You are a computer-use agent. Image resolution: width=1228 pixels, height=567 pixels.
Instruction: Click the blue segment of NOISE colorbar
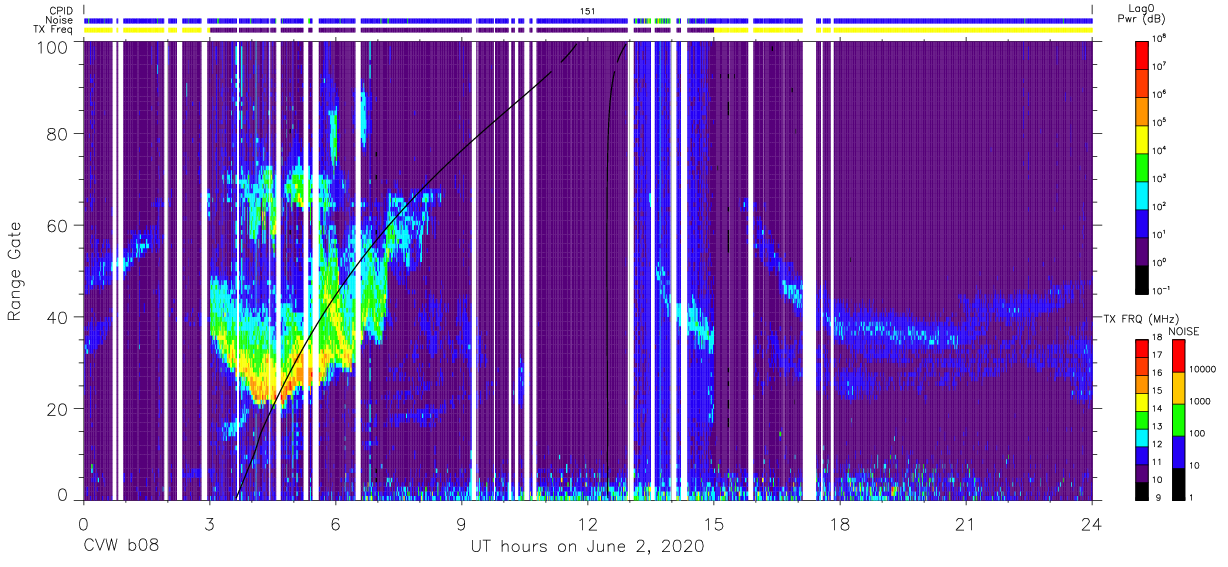point(1178,452)
